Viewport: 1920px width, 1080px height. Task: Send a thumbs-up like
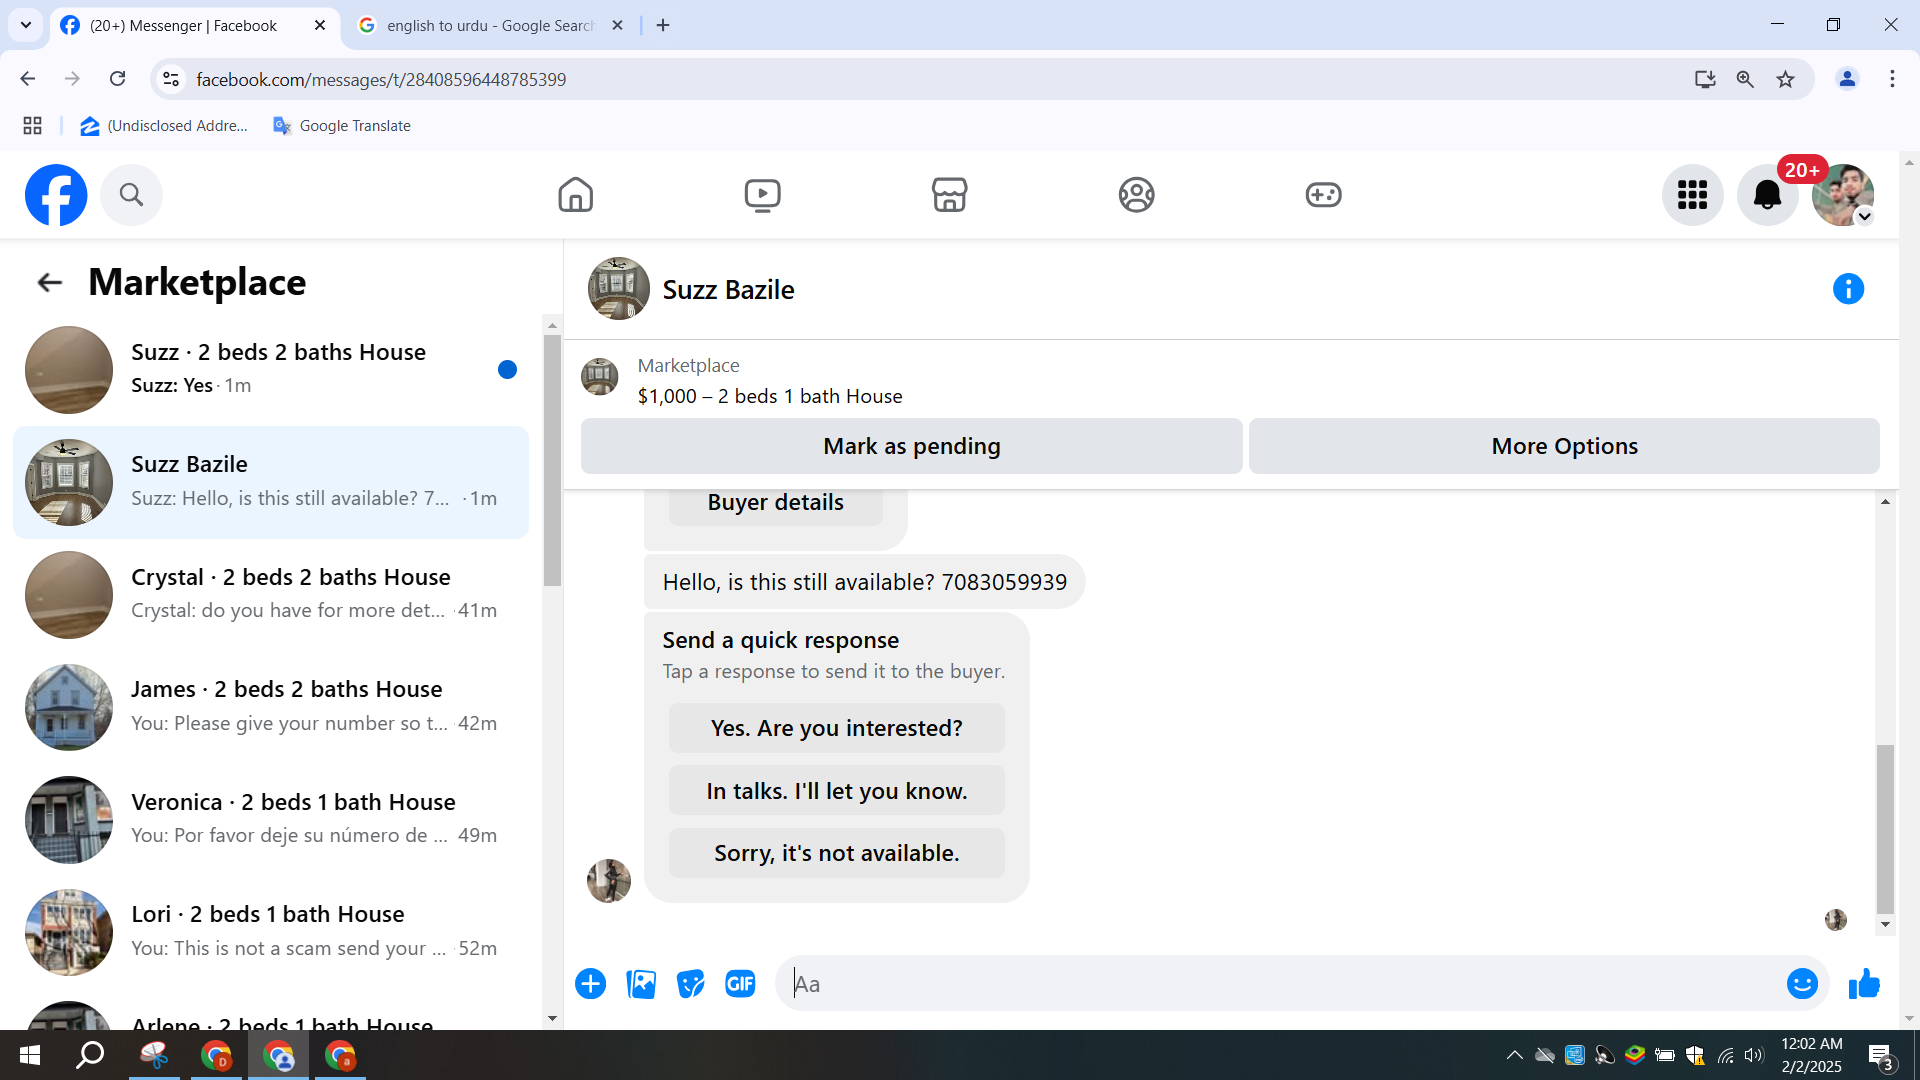(x=1864, y=984)
